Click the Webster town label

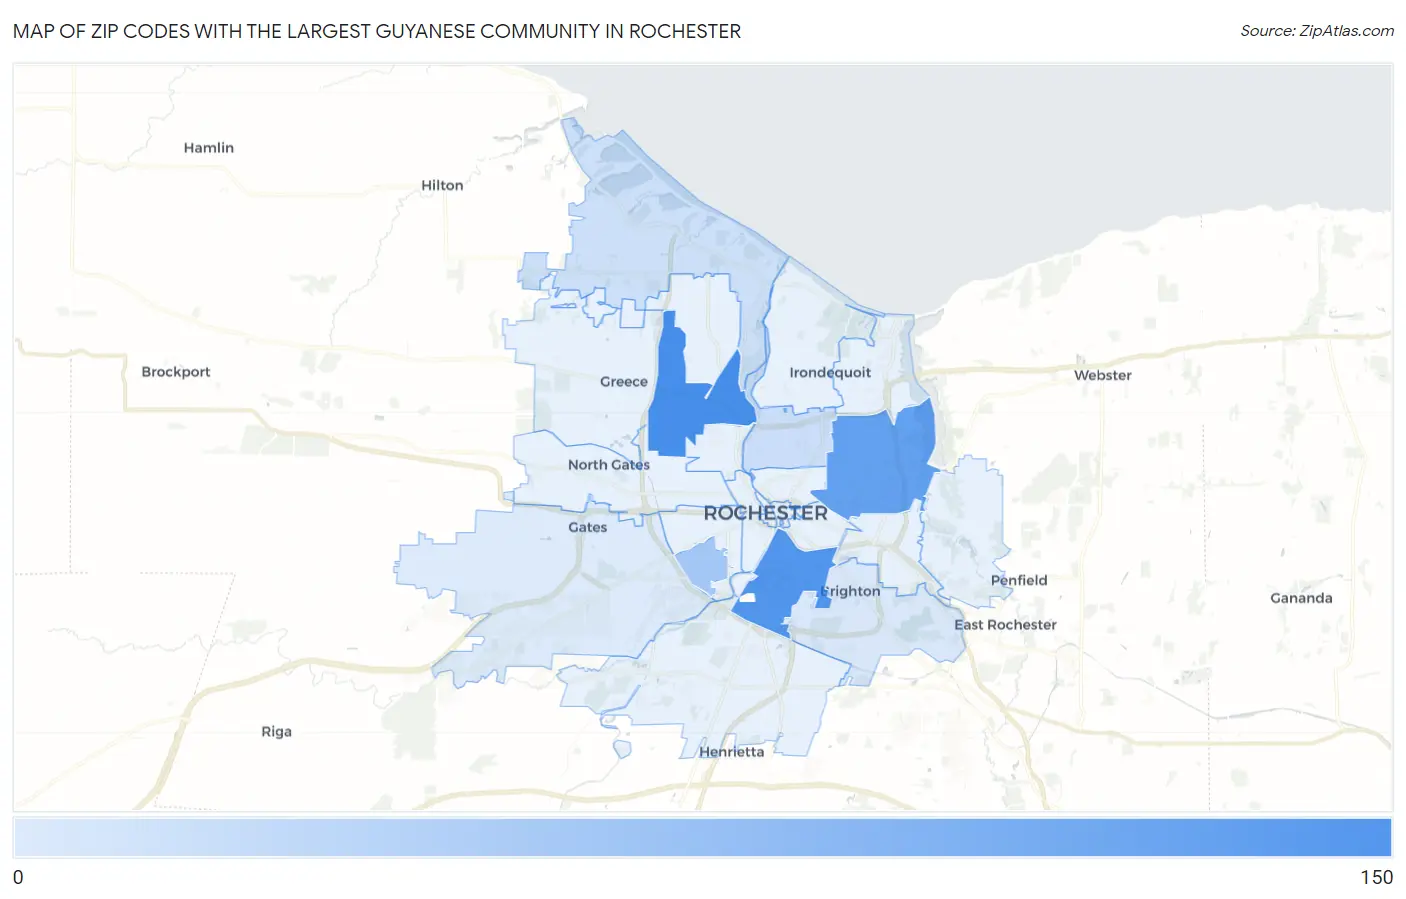tap(1103, 375)
